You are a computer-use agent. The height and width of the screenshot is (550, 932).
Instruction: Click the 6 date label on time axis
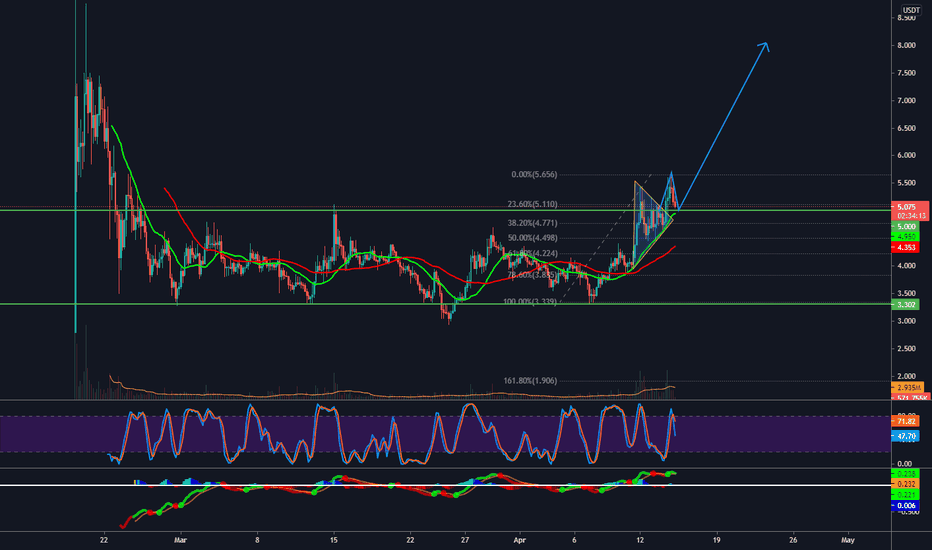click(574, 540)
